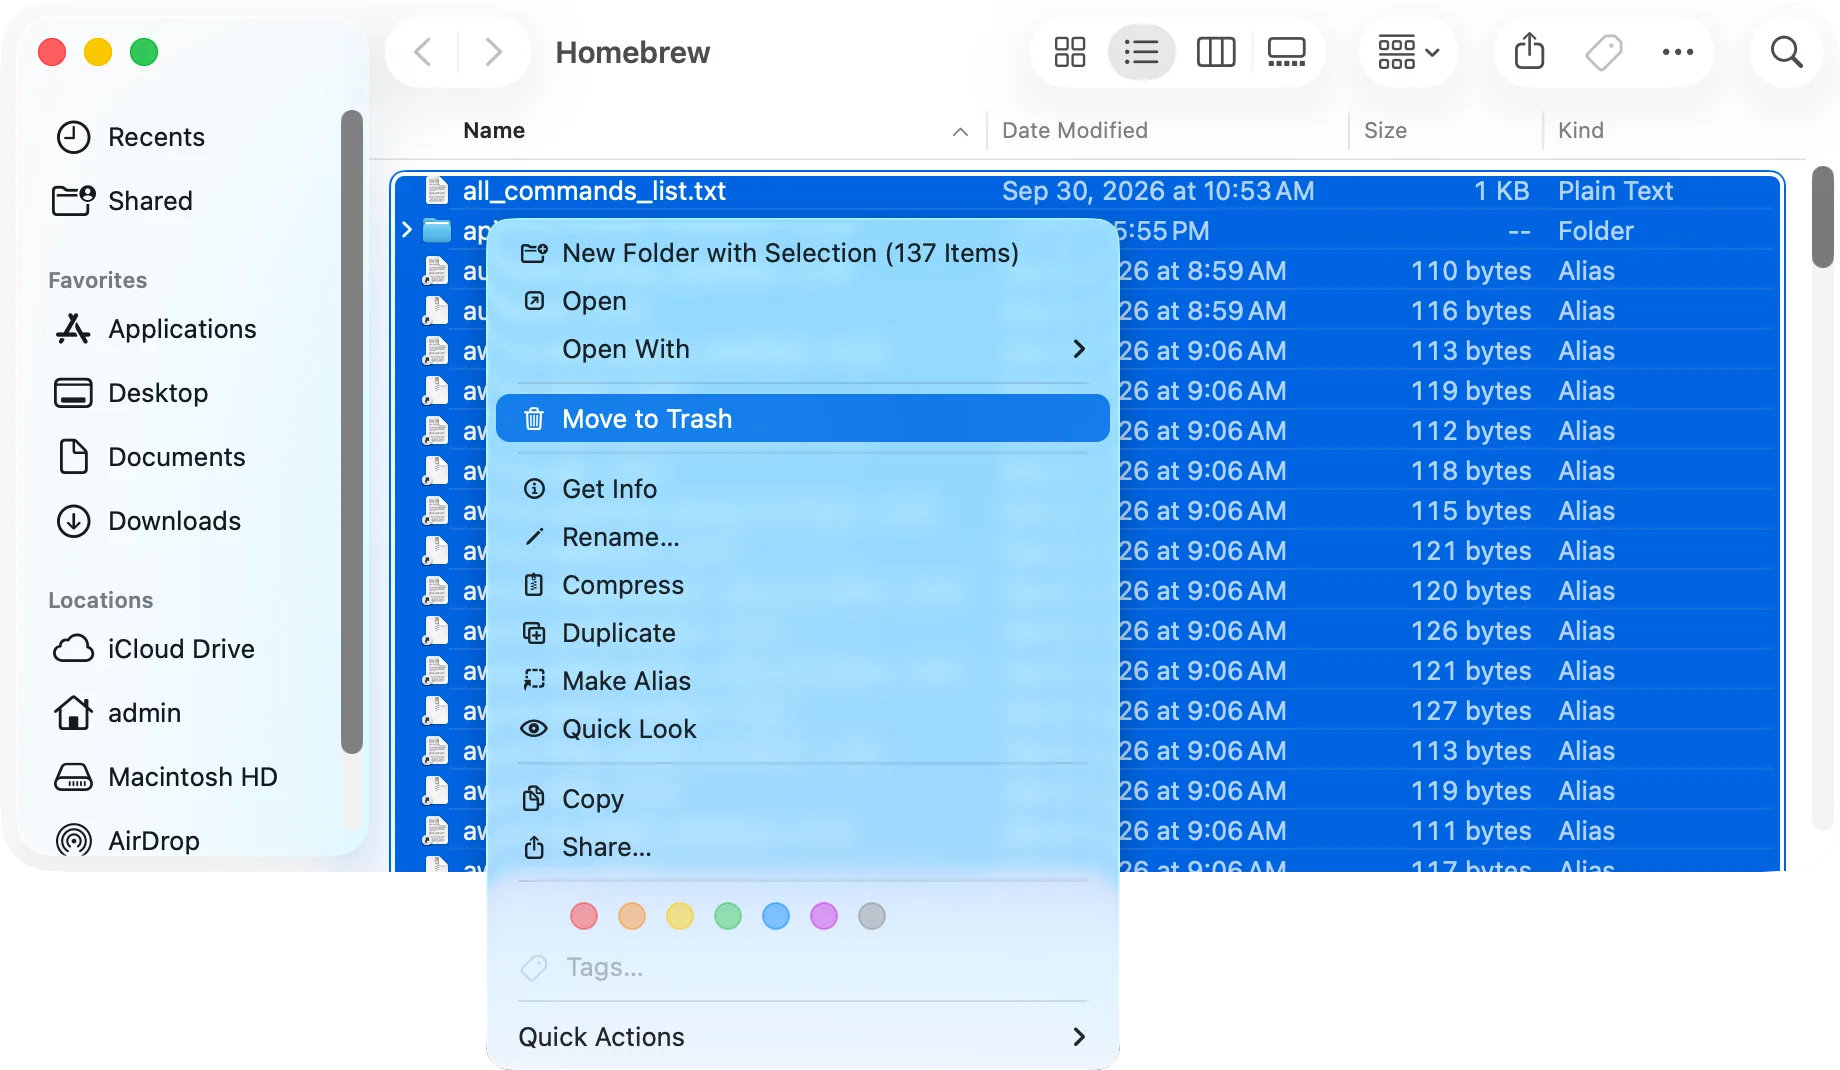The image size is (1840, 1070).
Task: Click the file list vertical scrollbar
Action: pyautogui.click(x=1822, y=217)
